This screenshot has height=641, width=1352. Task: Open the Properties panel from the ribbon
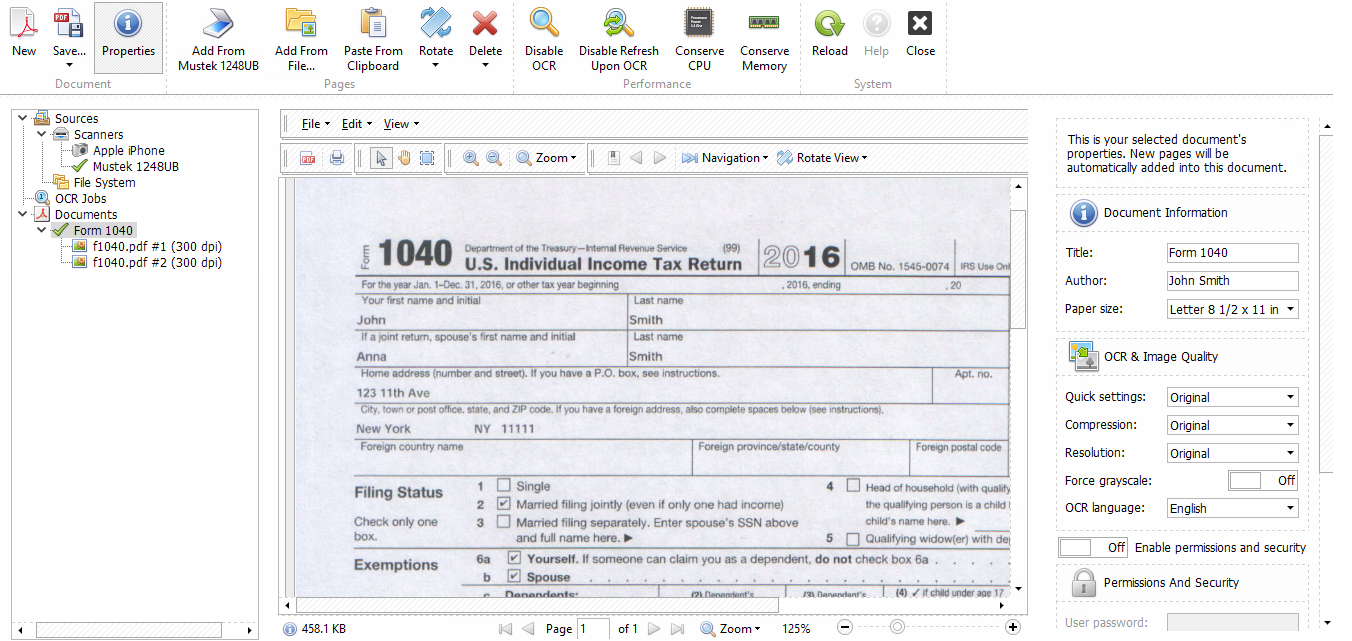point(128,36)
